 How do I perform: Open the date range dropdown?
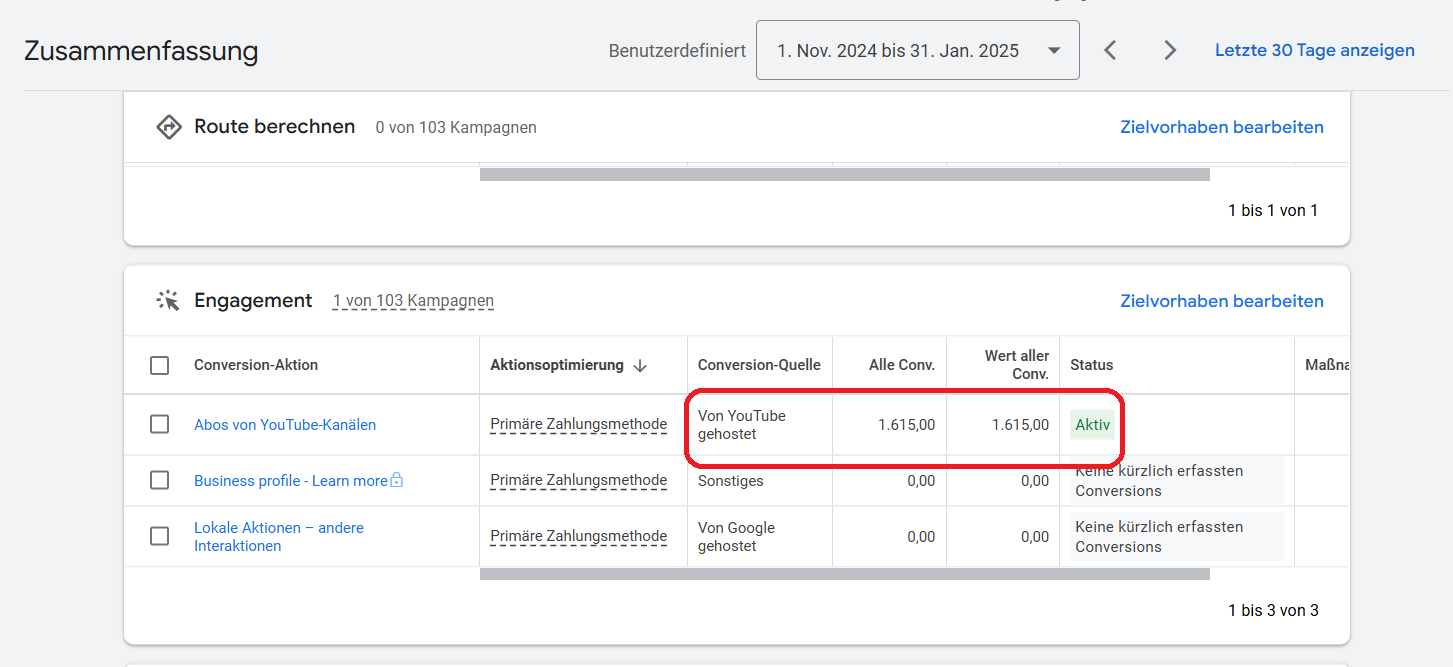(x=917, y=50)
